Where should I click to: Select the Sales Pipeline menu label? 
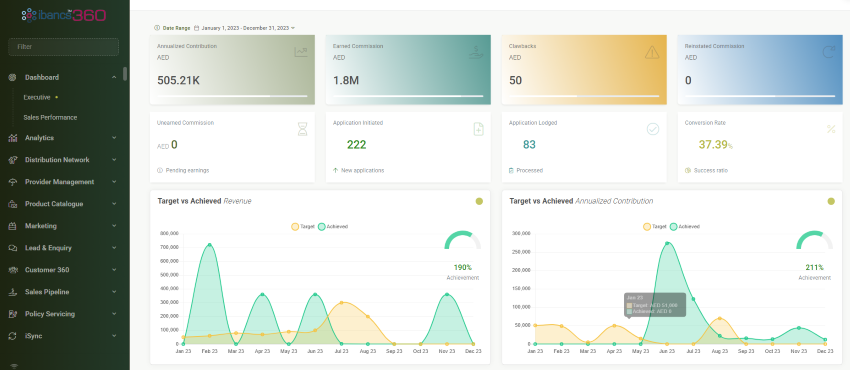pyautogui.click(x=47, y=292)
